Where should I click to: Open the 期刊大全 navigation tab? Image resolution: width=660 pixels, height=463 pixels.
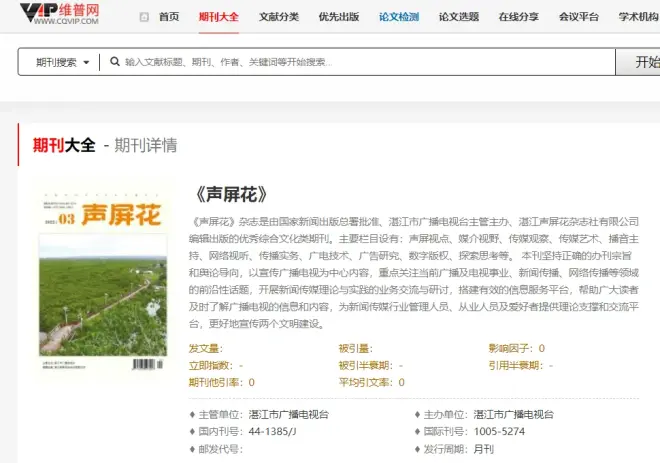click(x=219, y=17)
